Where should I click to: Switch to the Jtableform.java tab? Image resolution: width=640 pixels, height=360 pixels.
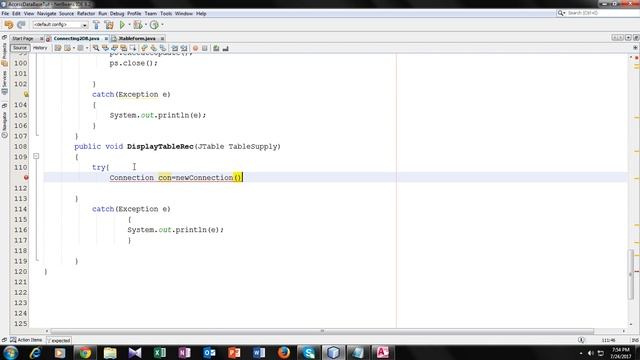137,38
